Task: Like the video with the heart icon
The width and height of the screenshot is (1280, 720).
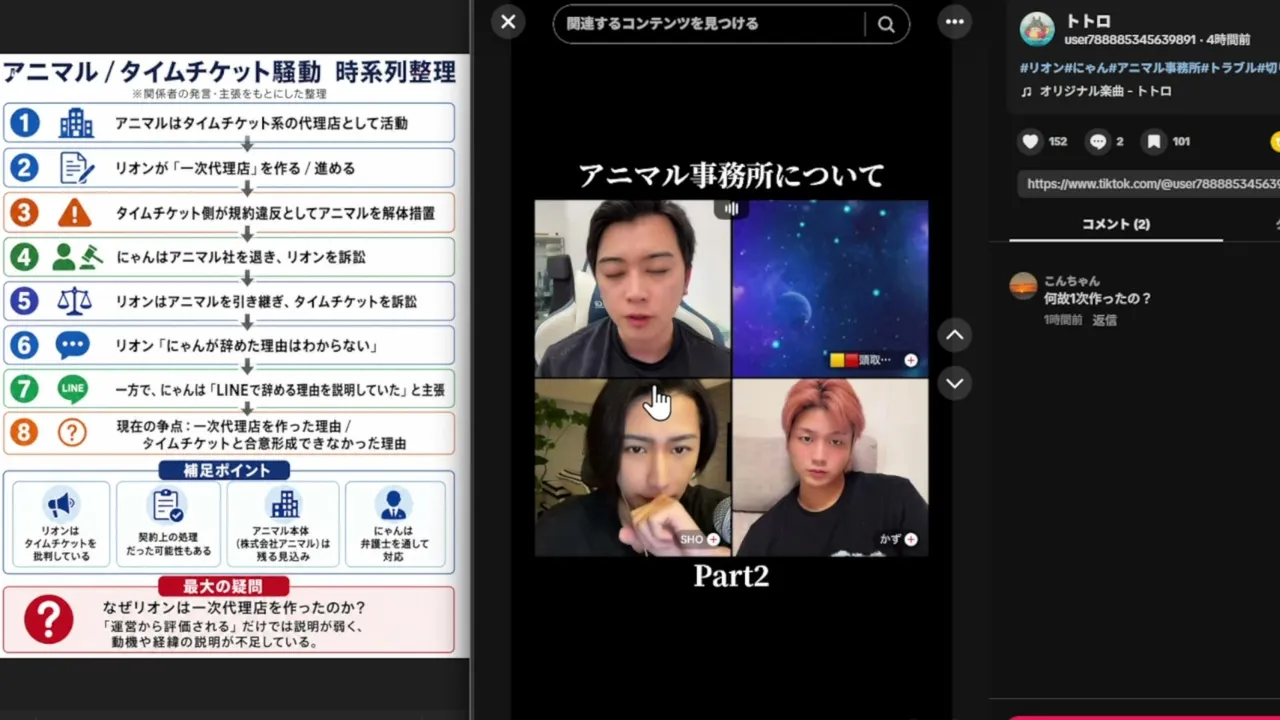Action: (1030, 142)
